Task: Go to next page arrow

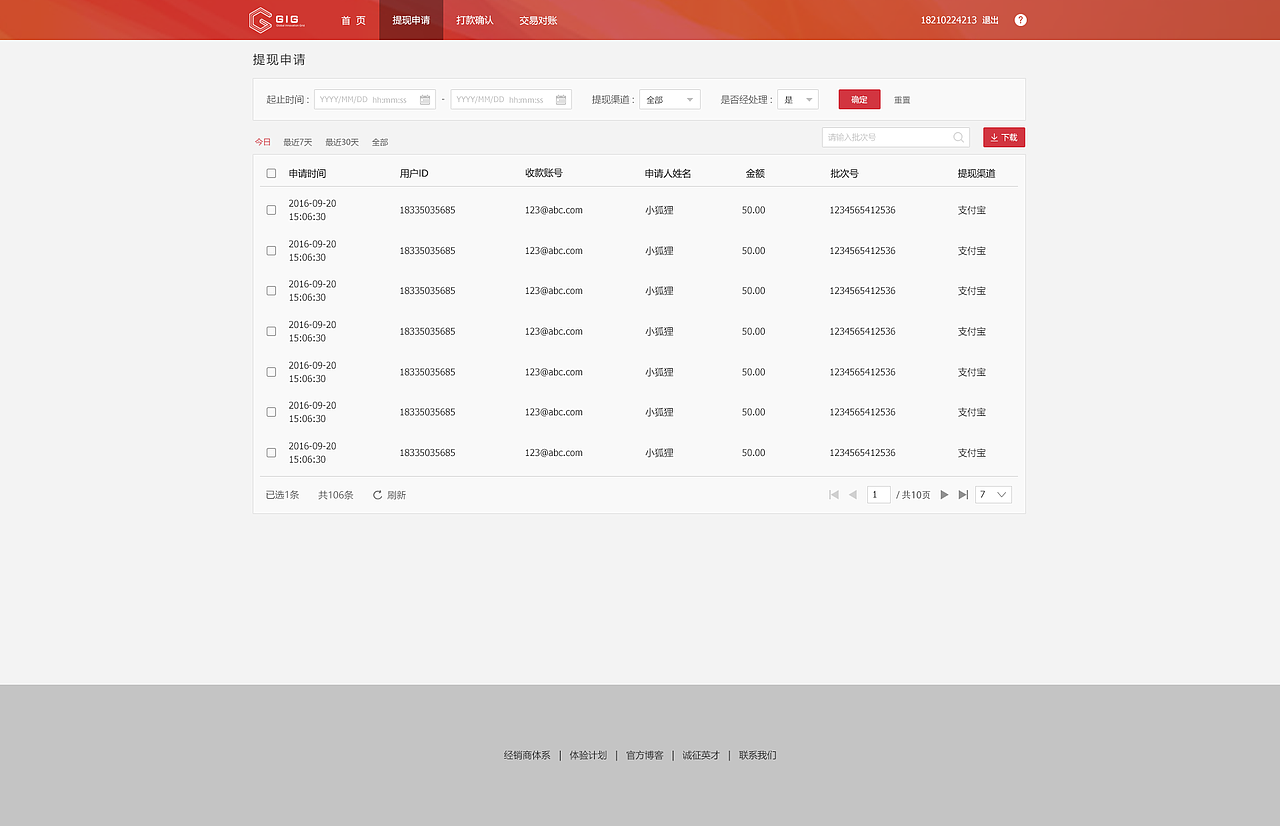Action: 944,495
